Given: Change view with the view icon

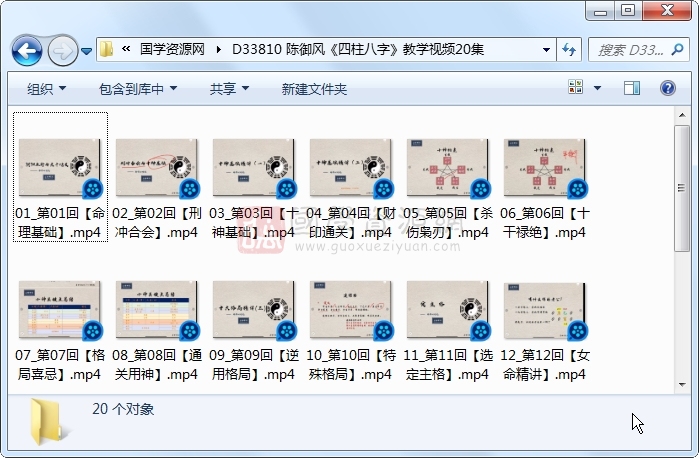Looking at the screenshot, I should [x=576, y=87].
